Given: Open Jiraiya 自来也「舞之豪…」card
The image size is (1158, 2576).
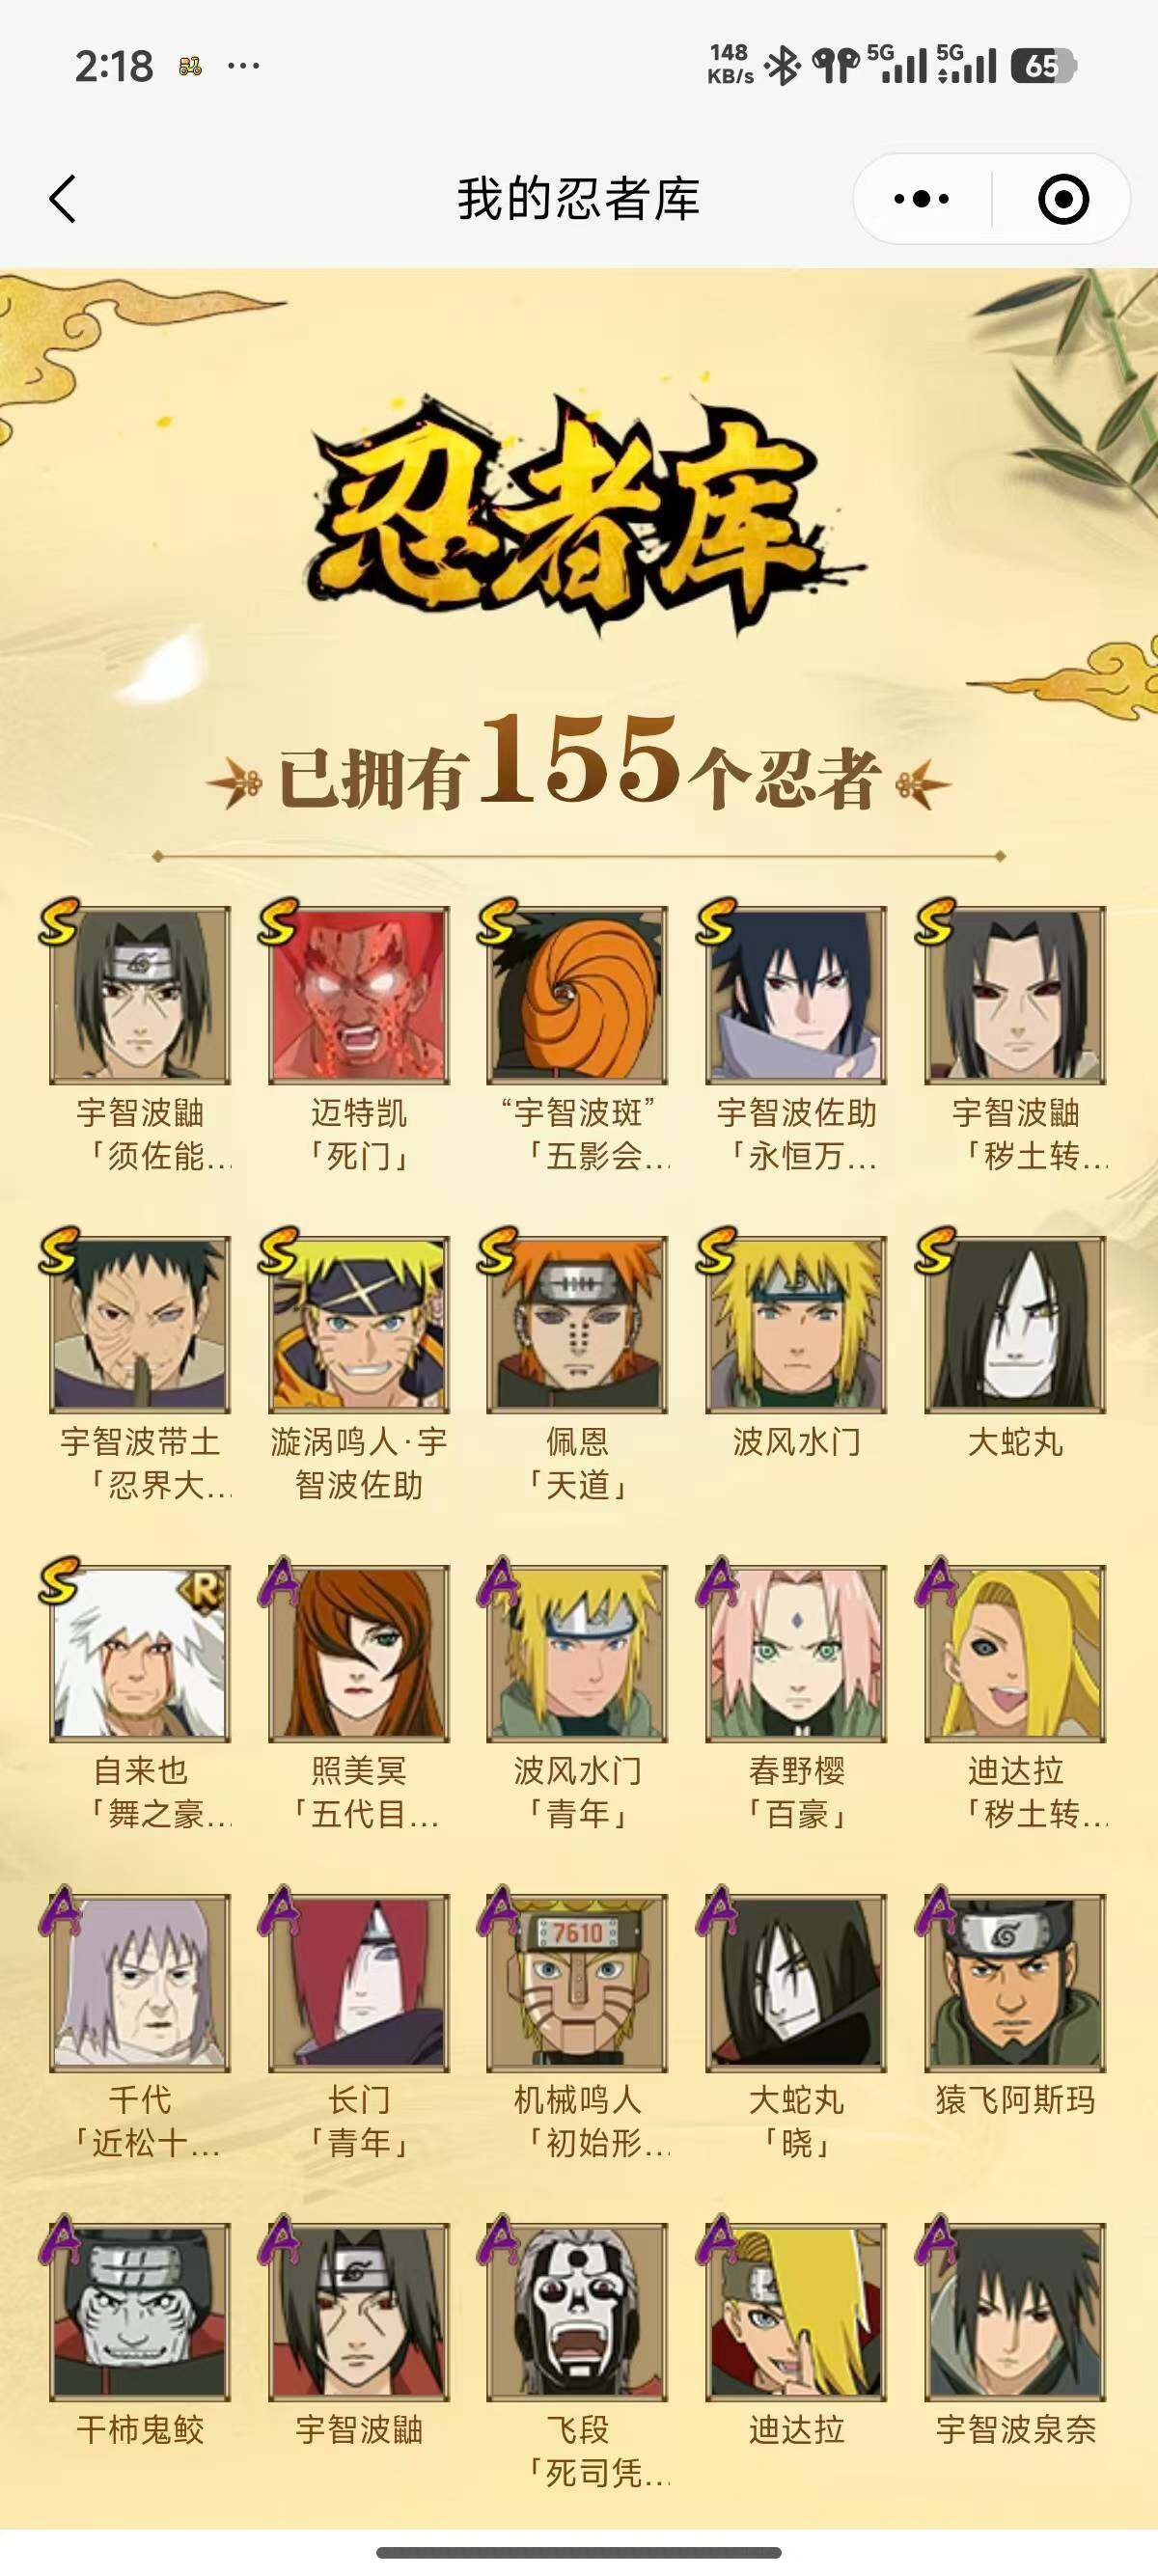Looking at the screenshot, I should point(140,1653).
